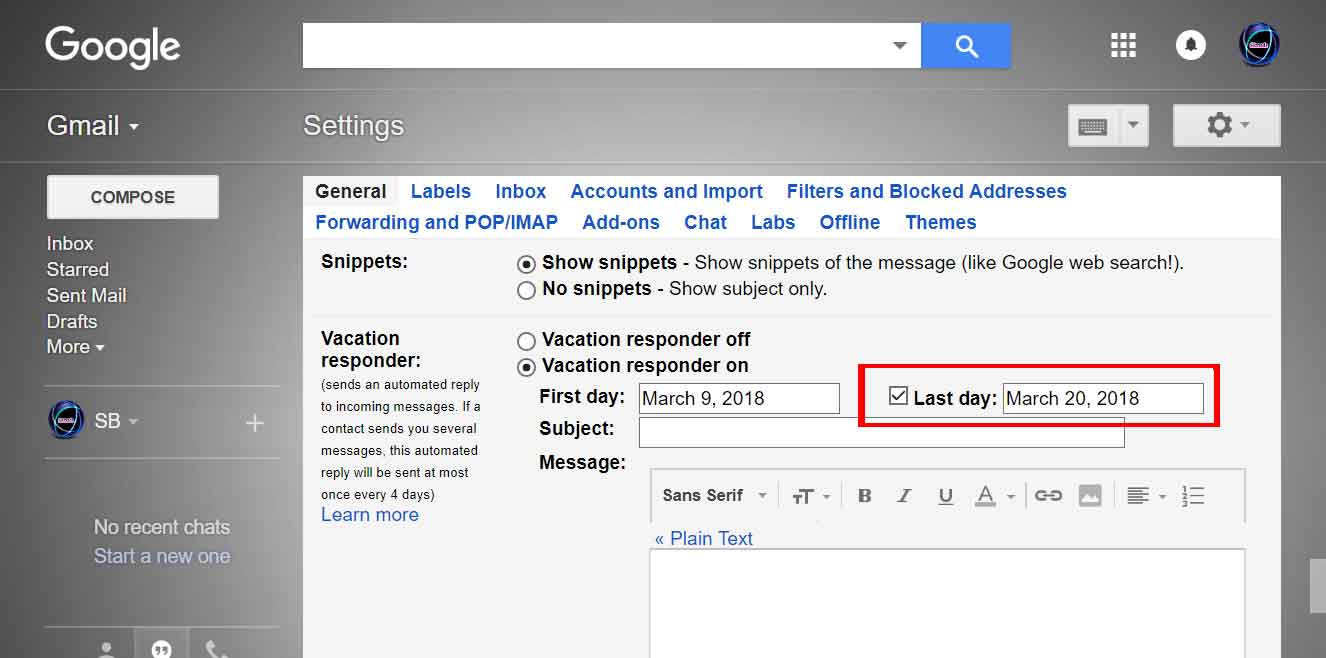Open the Learn more link
This screenshot has height=658, width=1326.
369,514
